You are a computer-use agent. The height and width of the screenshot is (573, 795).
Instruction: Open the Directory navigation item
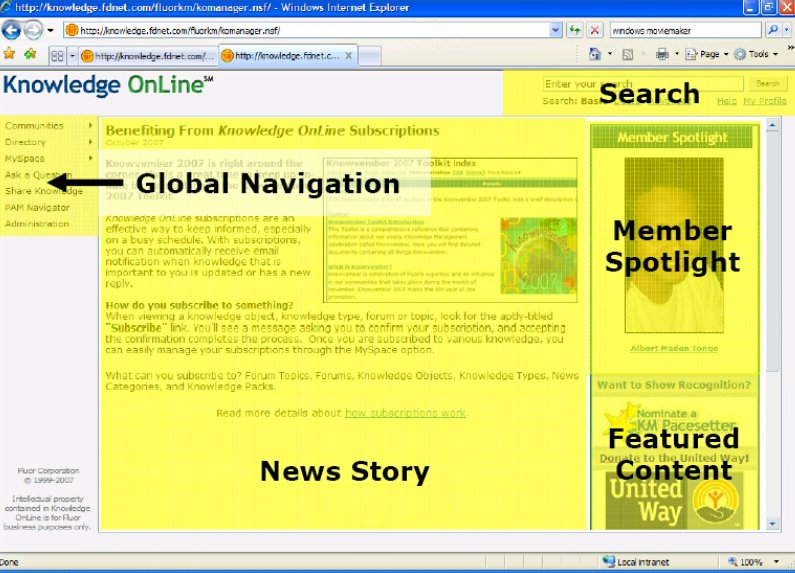25,142
